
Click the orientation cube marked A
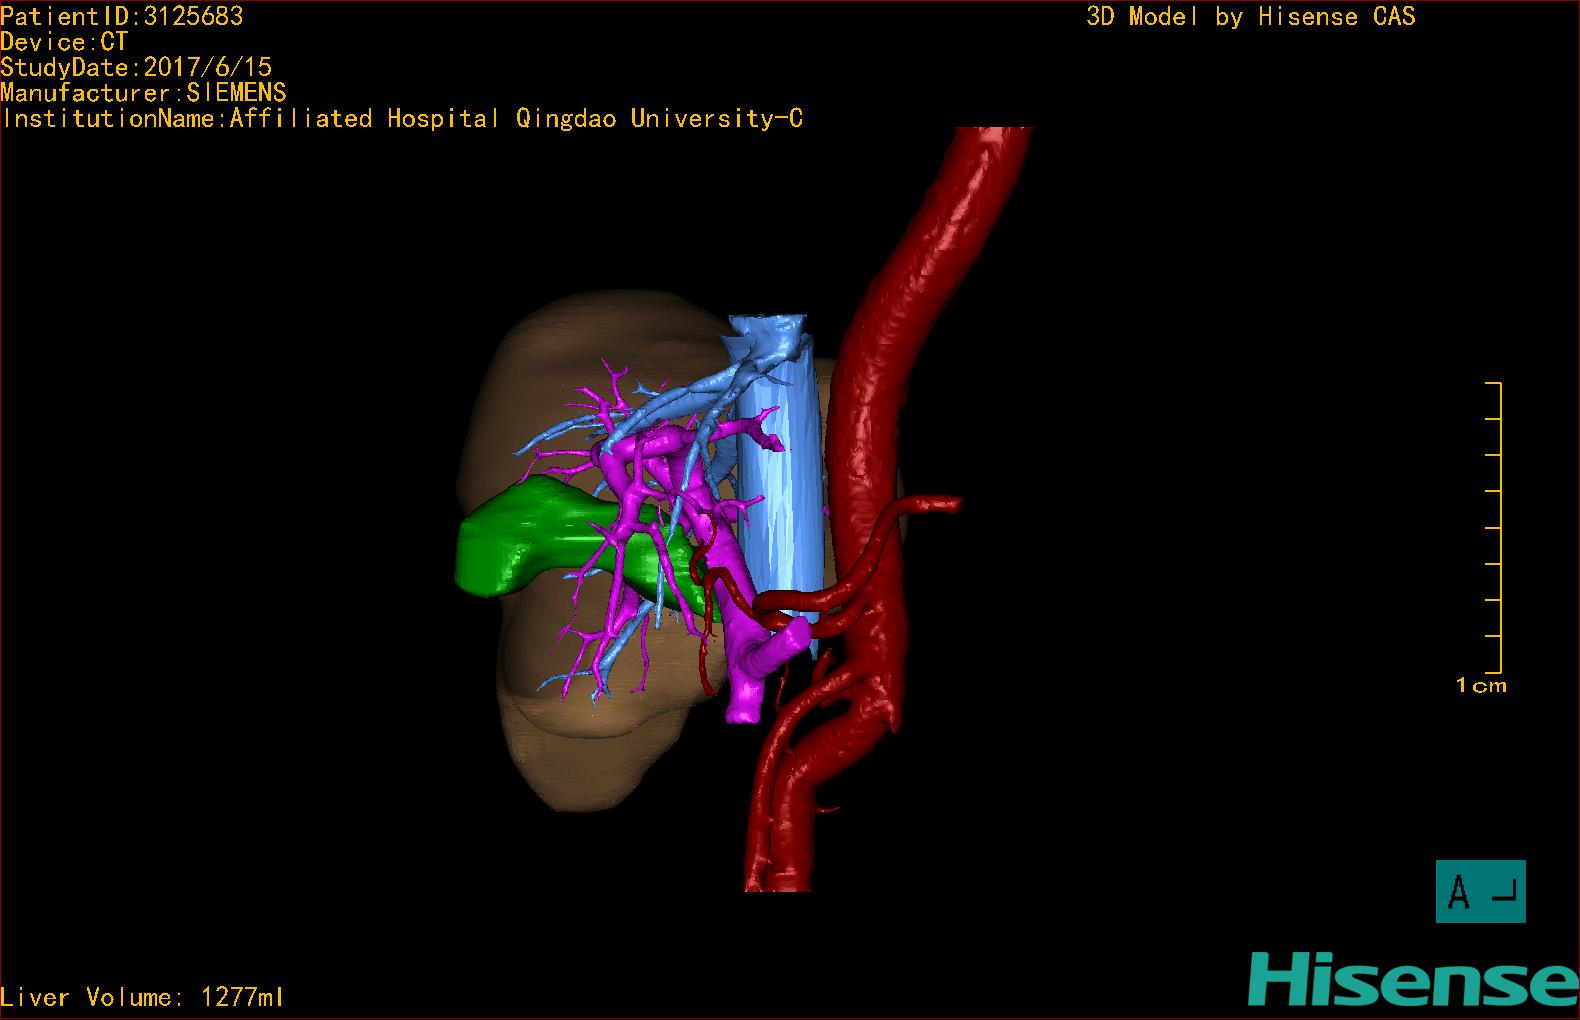point(1480,891)
